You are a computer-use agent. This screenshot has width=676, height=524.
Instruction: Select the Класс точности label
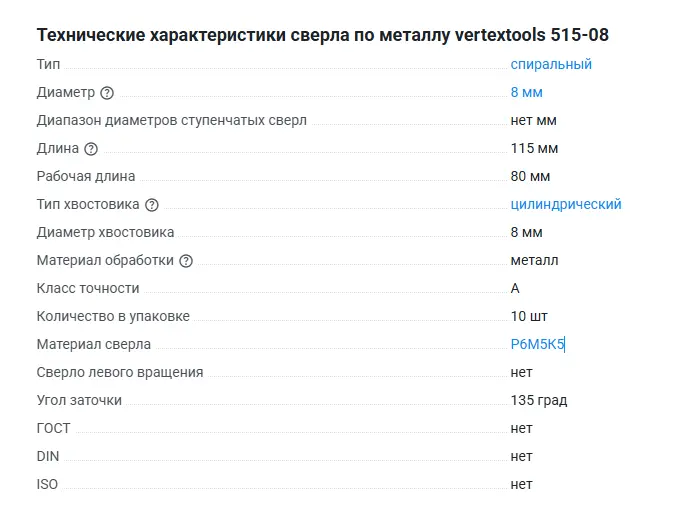coord(88,288)
